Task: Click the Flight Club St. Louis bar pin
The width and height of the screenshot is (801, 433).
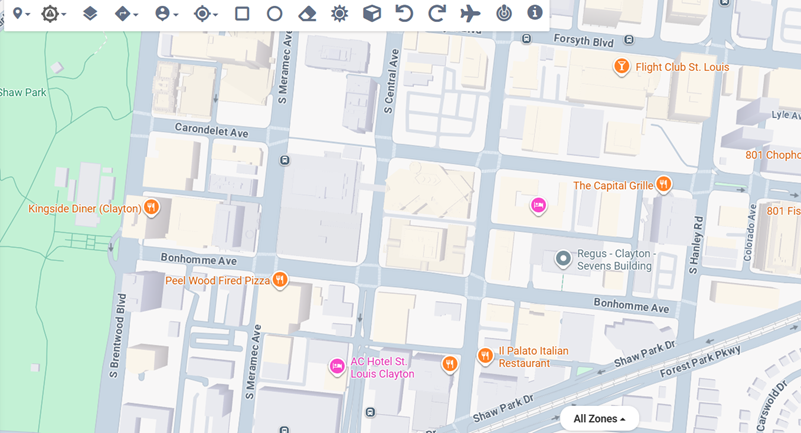Action: click(x=621, y=67)
